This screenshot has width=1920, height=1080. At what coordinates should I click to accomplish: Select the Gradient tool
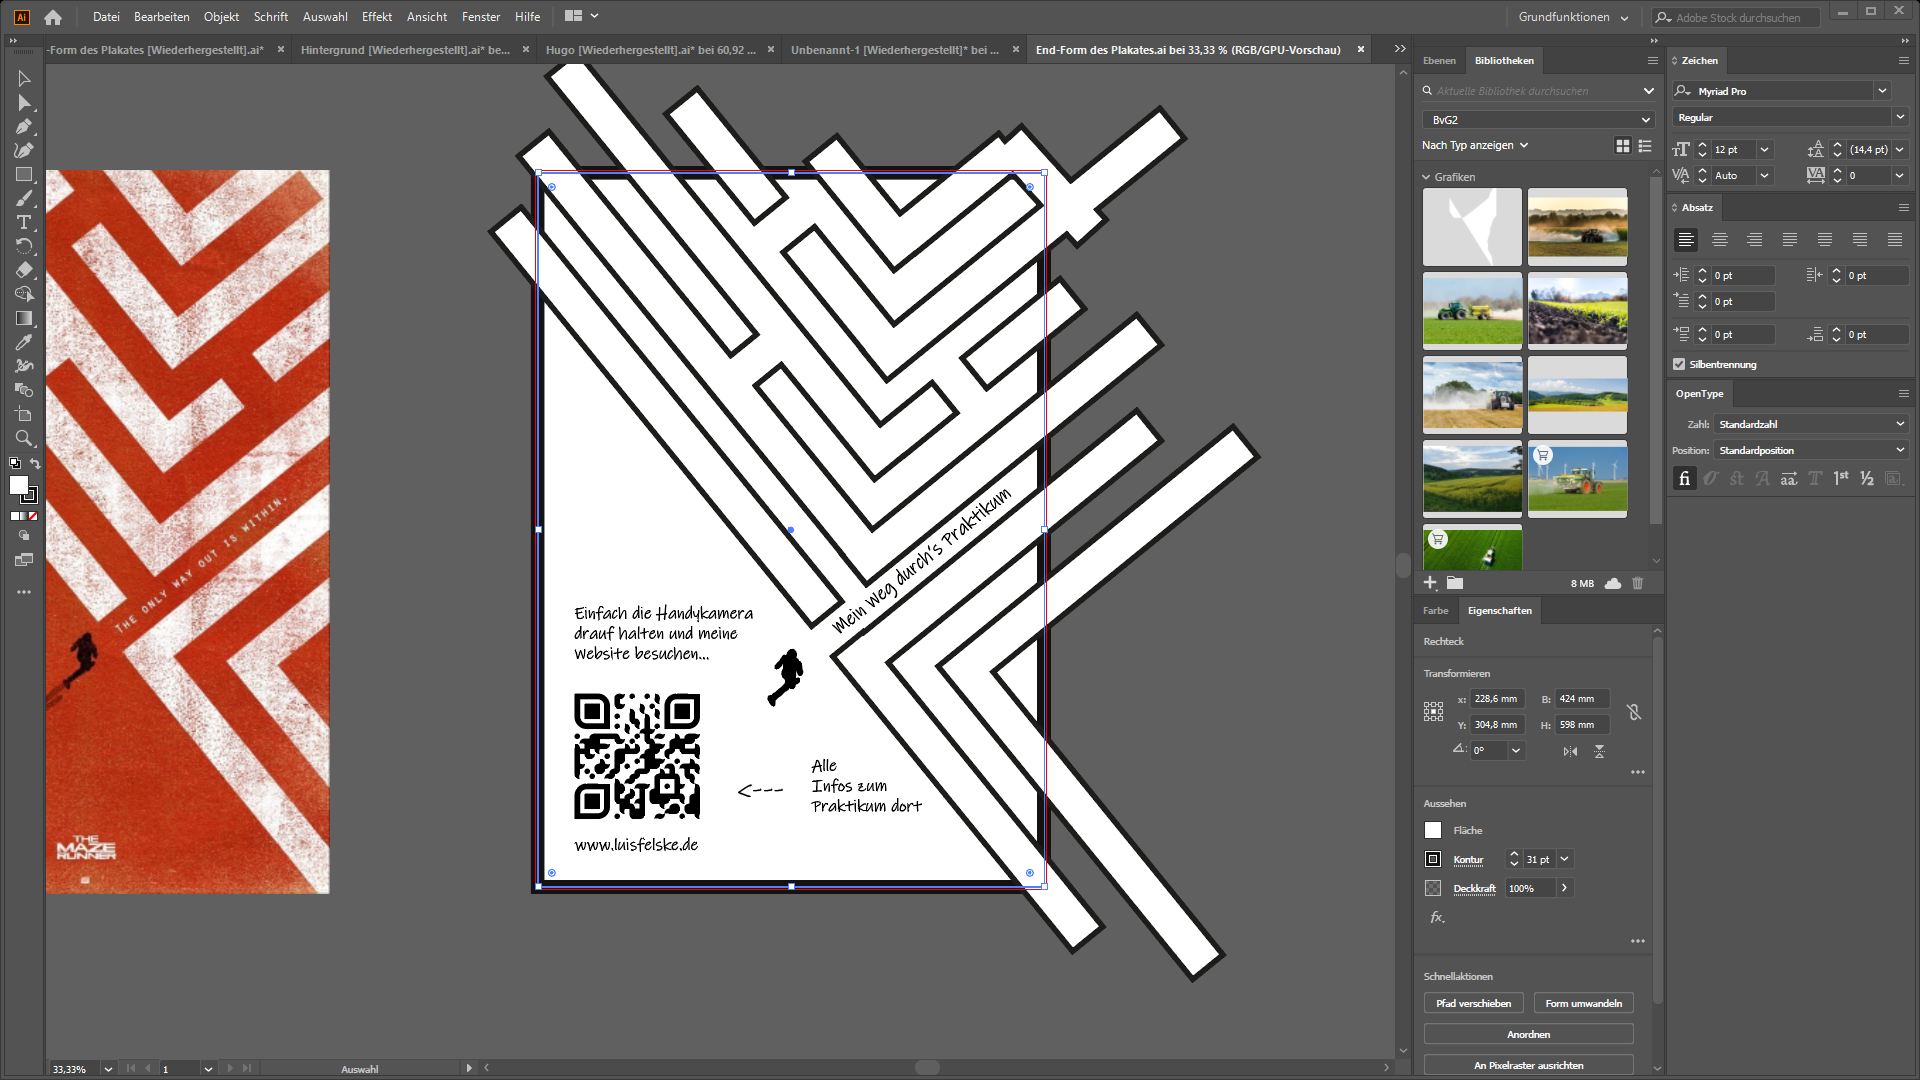pyautogui.click(x=24, y=318)
